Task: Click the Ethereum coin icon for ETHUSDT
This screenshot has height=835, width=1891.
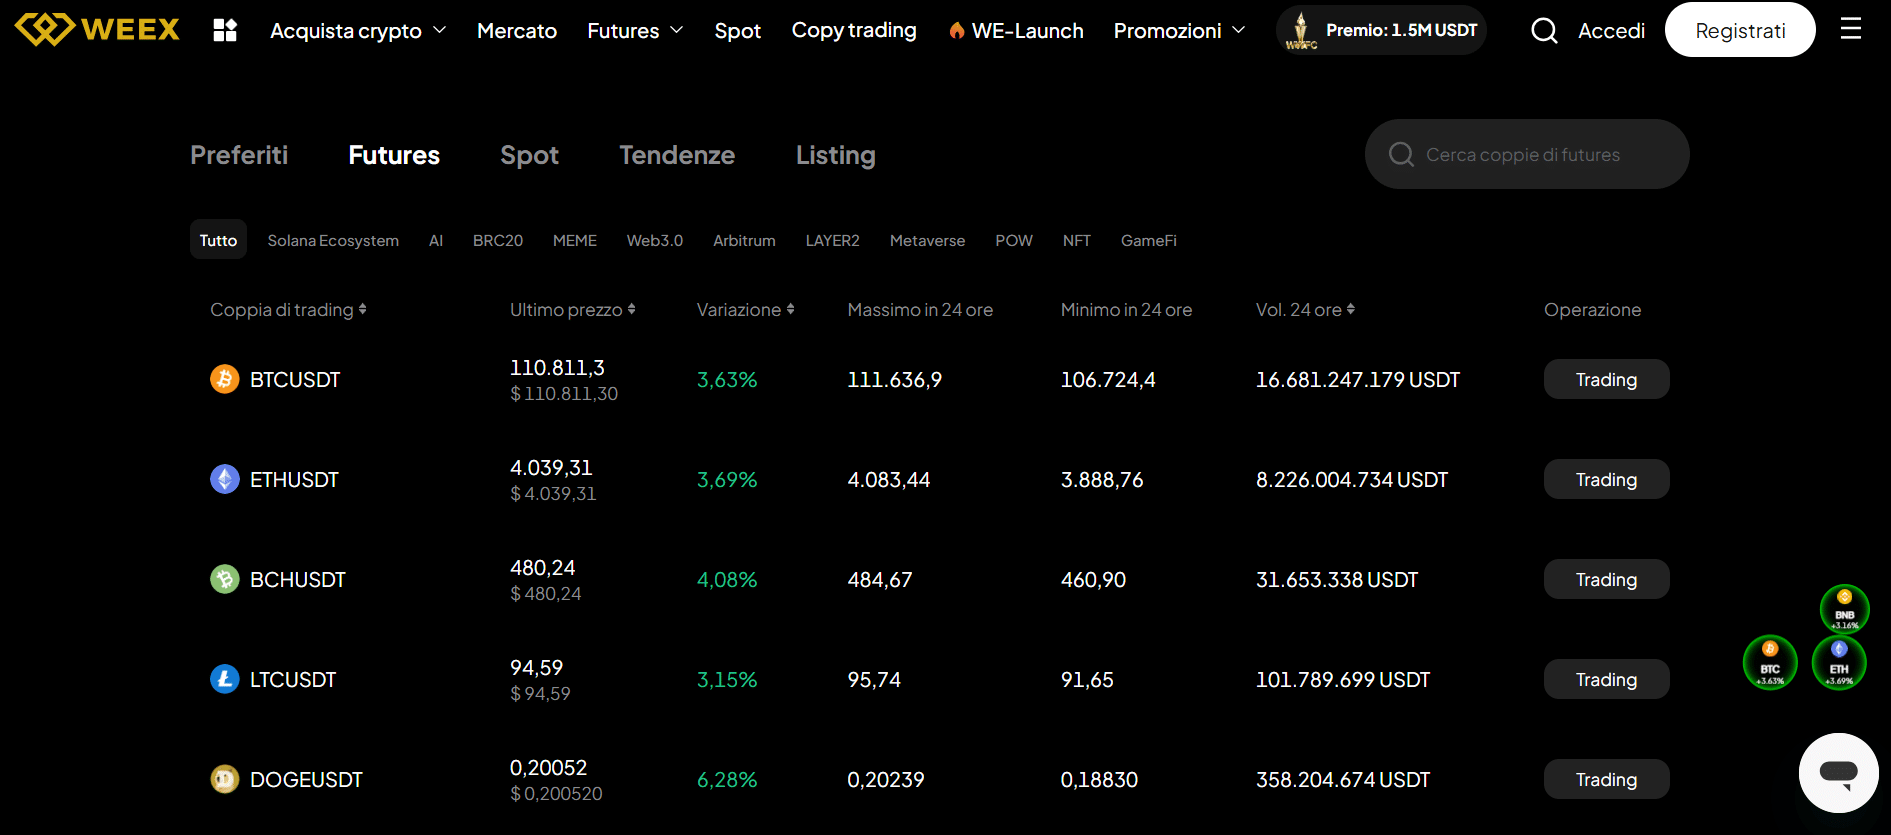Action: [x=225, y=479]
